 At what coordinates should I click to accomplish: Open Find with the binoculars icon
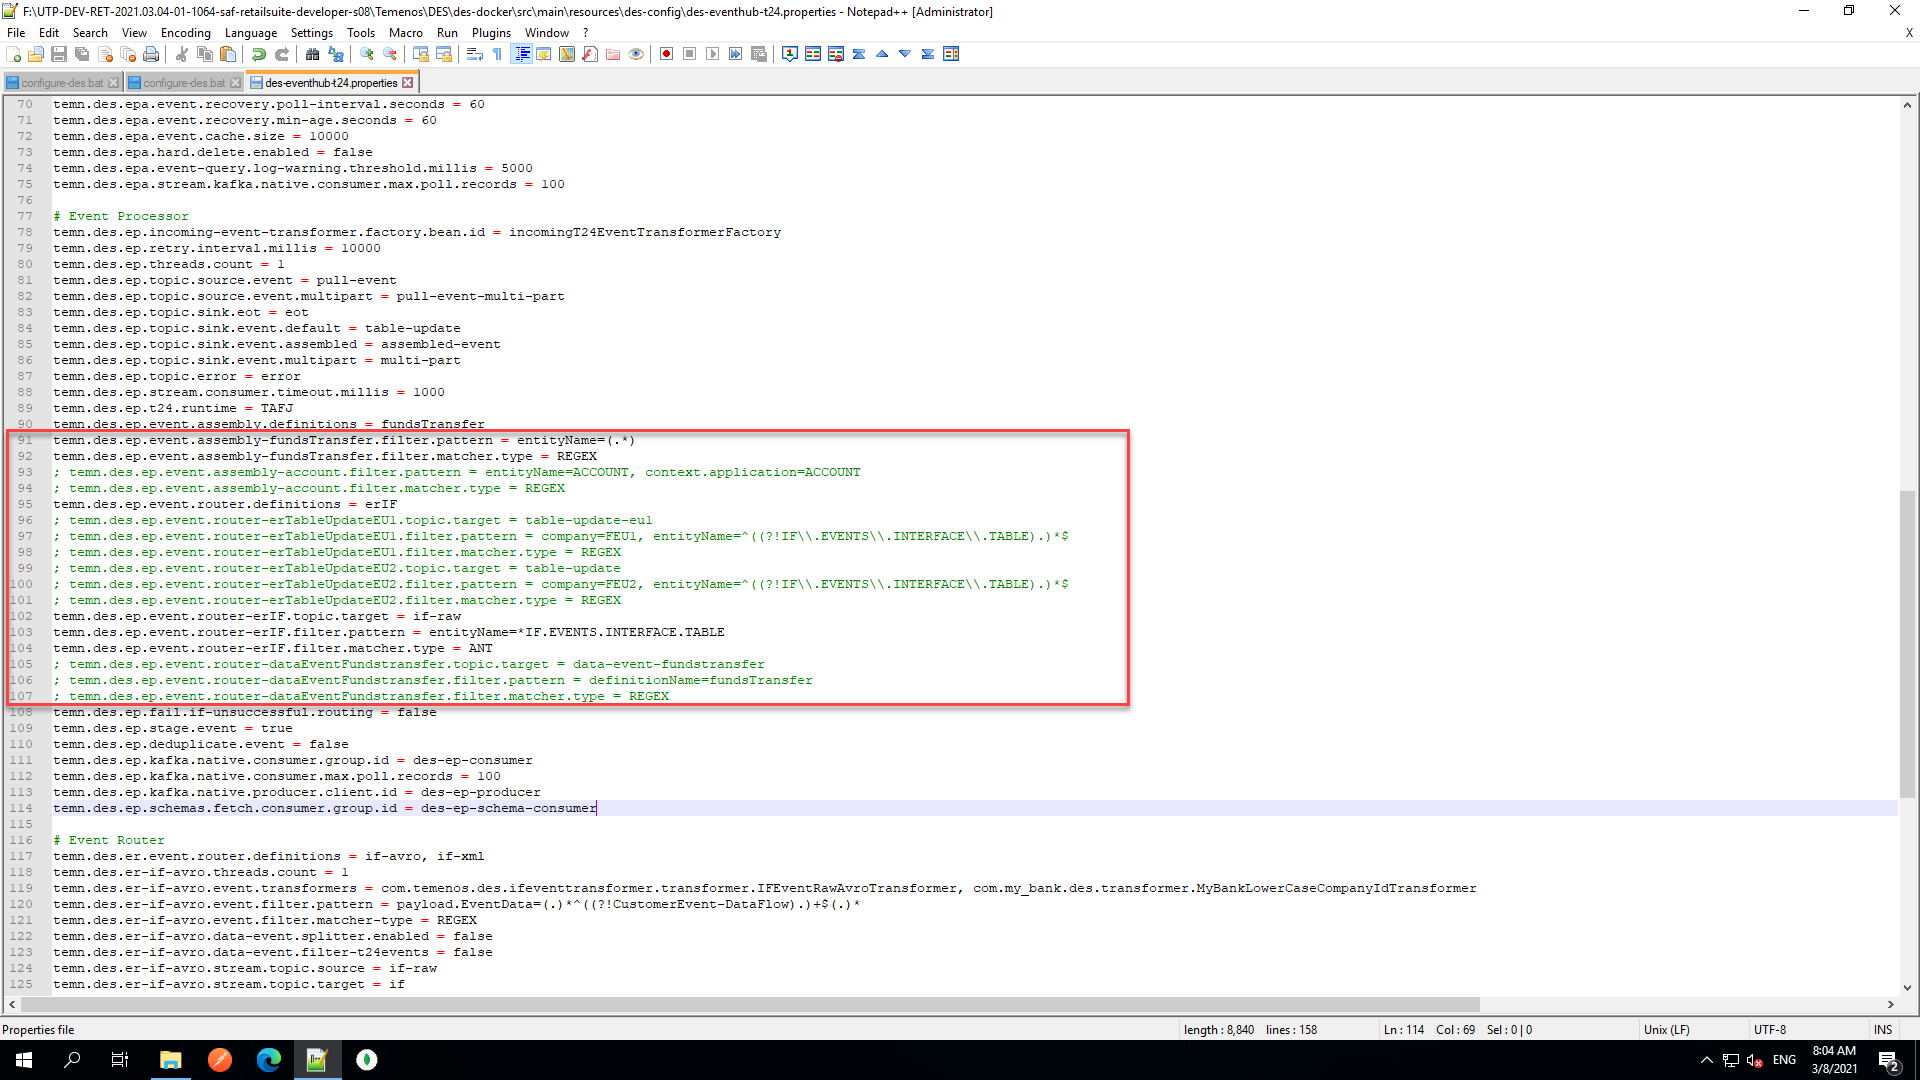313,54
